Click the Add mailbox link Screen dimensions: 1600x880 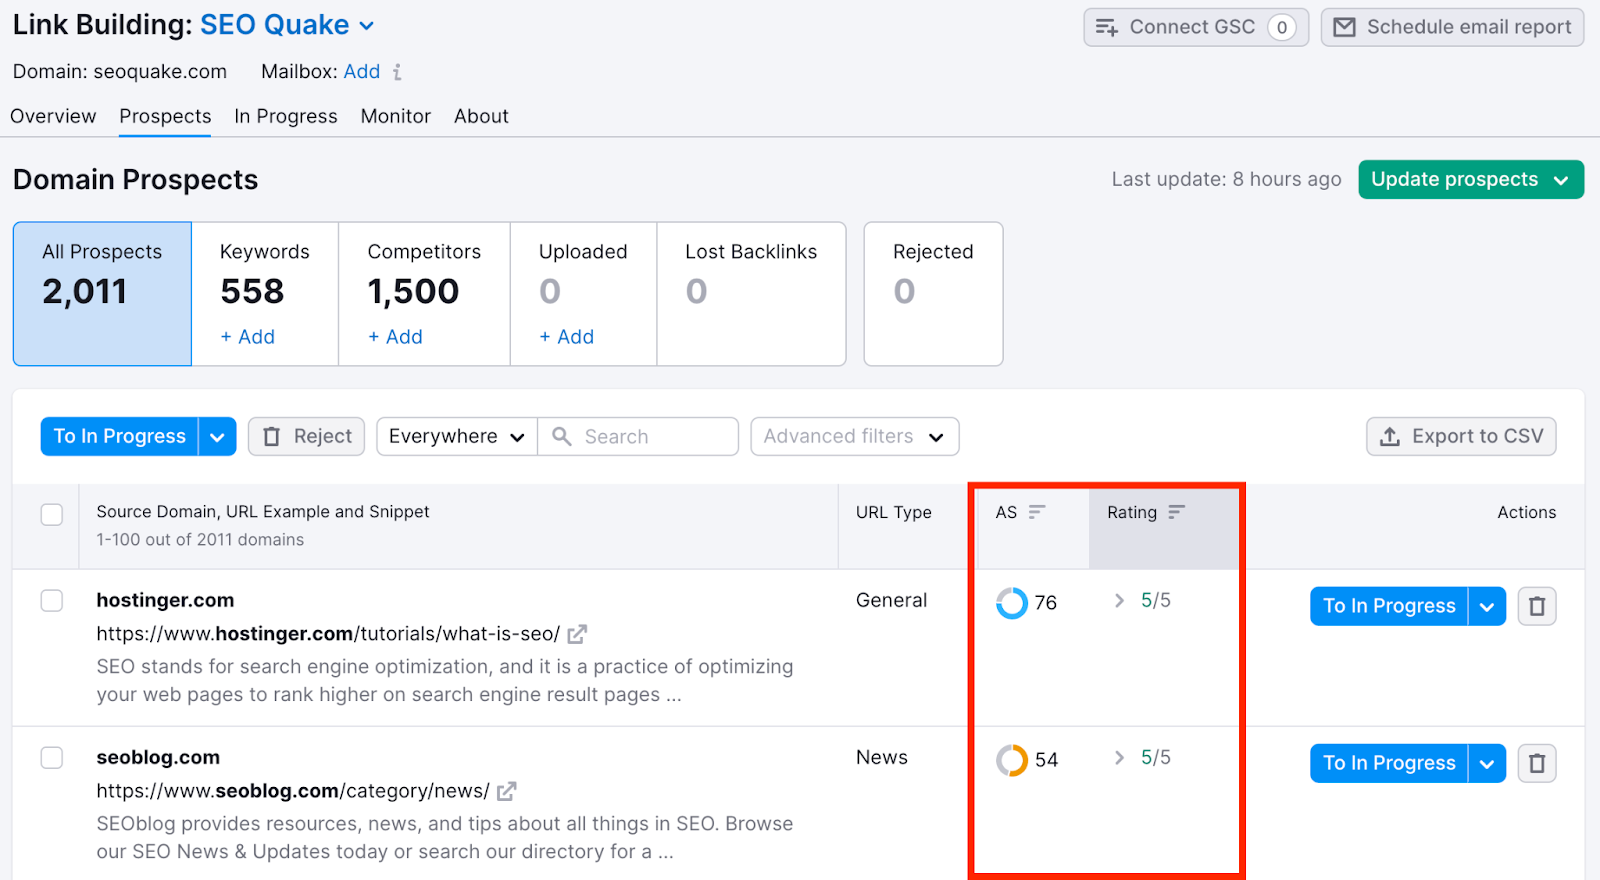click(361, 72)
